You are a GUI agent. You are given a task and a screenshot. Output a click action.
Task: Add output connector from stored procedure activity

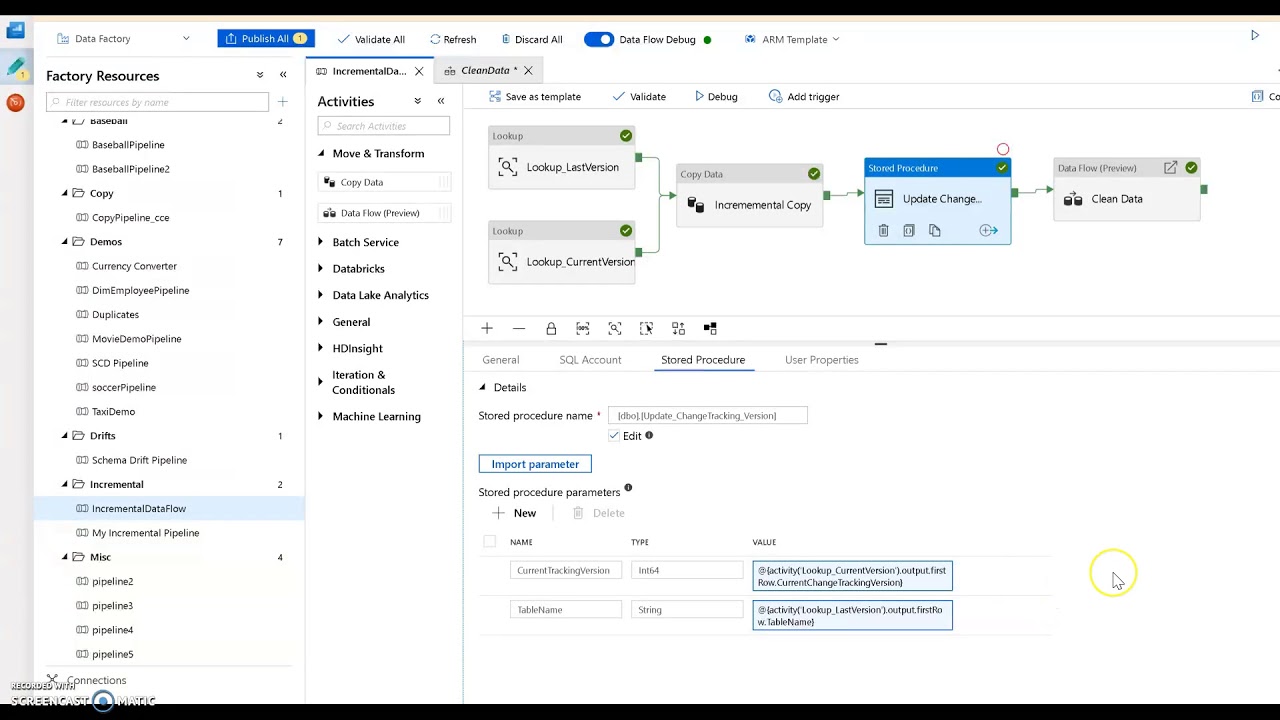[988, 231]
